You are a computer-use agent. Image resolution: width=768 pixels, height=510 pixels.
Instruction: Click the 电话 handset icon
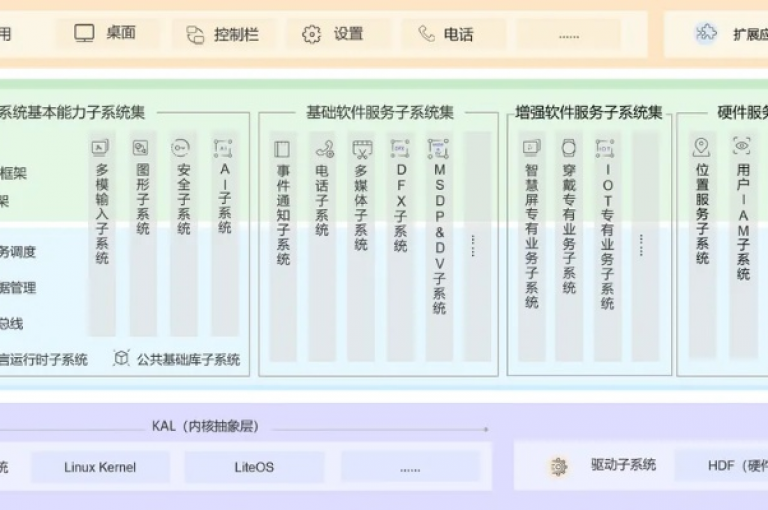[x=426, y=34]
